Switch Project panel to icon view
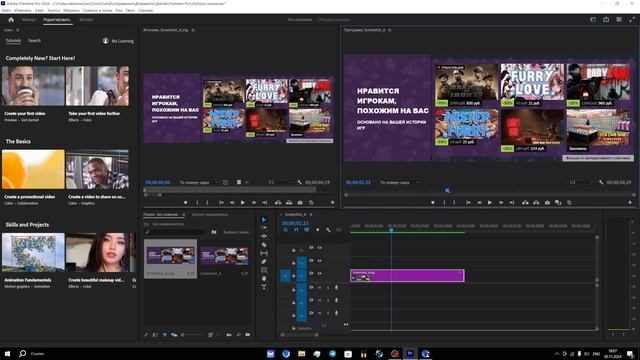The width and height of the screenshot is (640, 360). coord(165,335)
